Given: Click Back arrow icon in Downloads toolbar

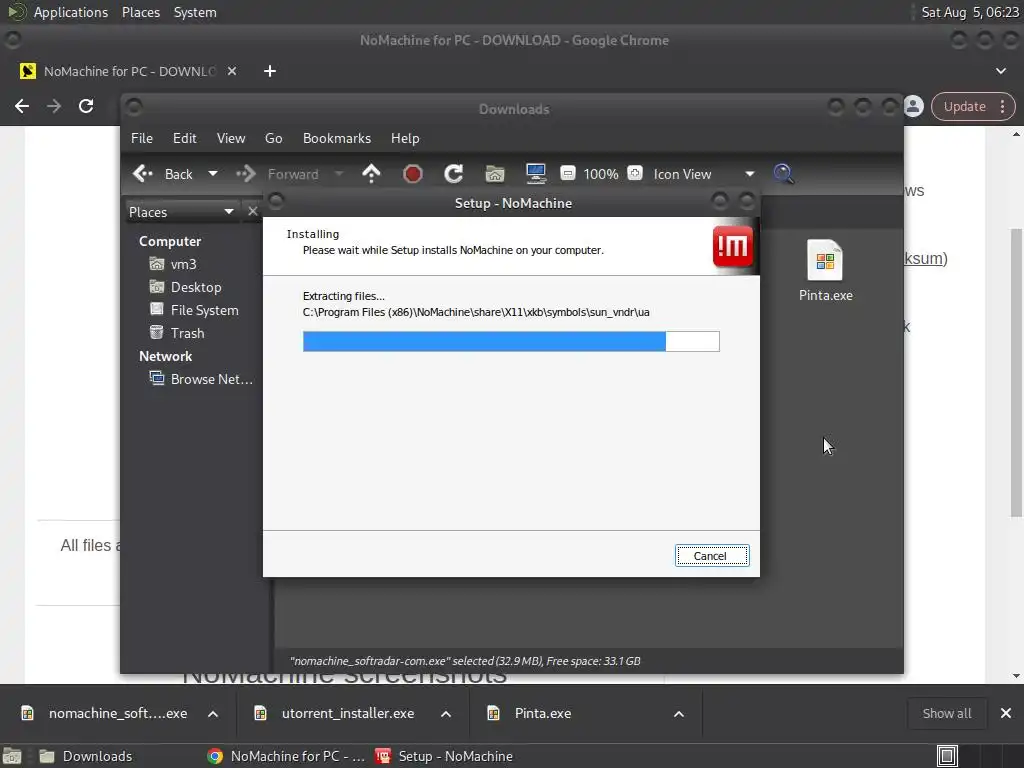Looking at the screenshot, I should pos(142,174).
